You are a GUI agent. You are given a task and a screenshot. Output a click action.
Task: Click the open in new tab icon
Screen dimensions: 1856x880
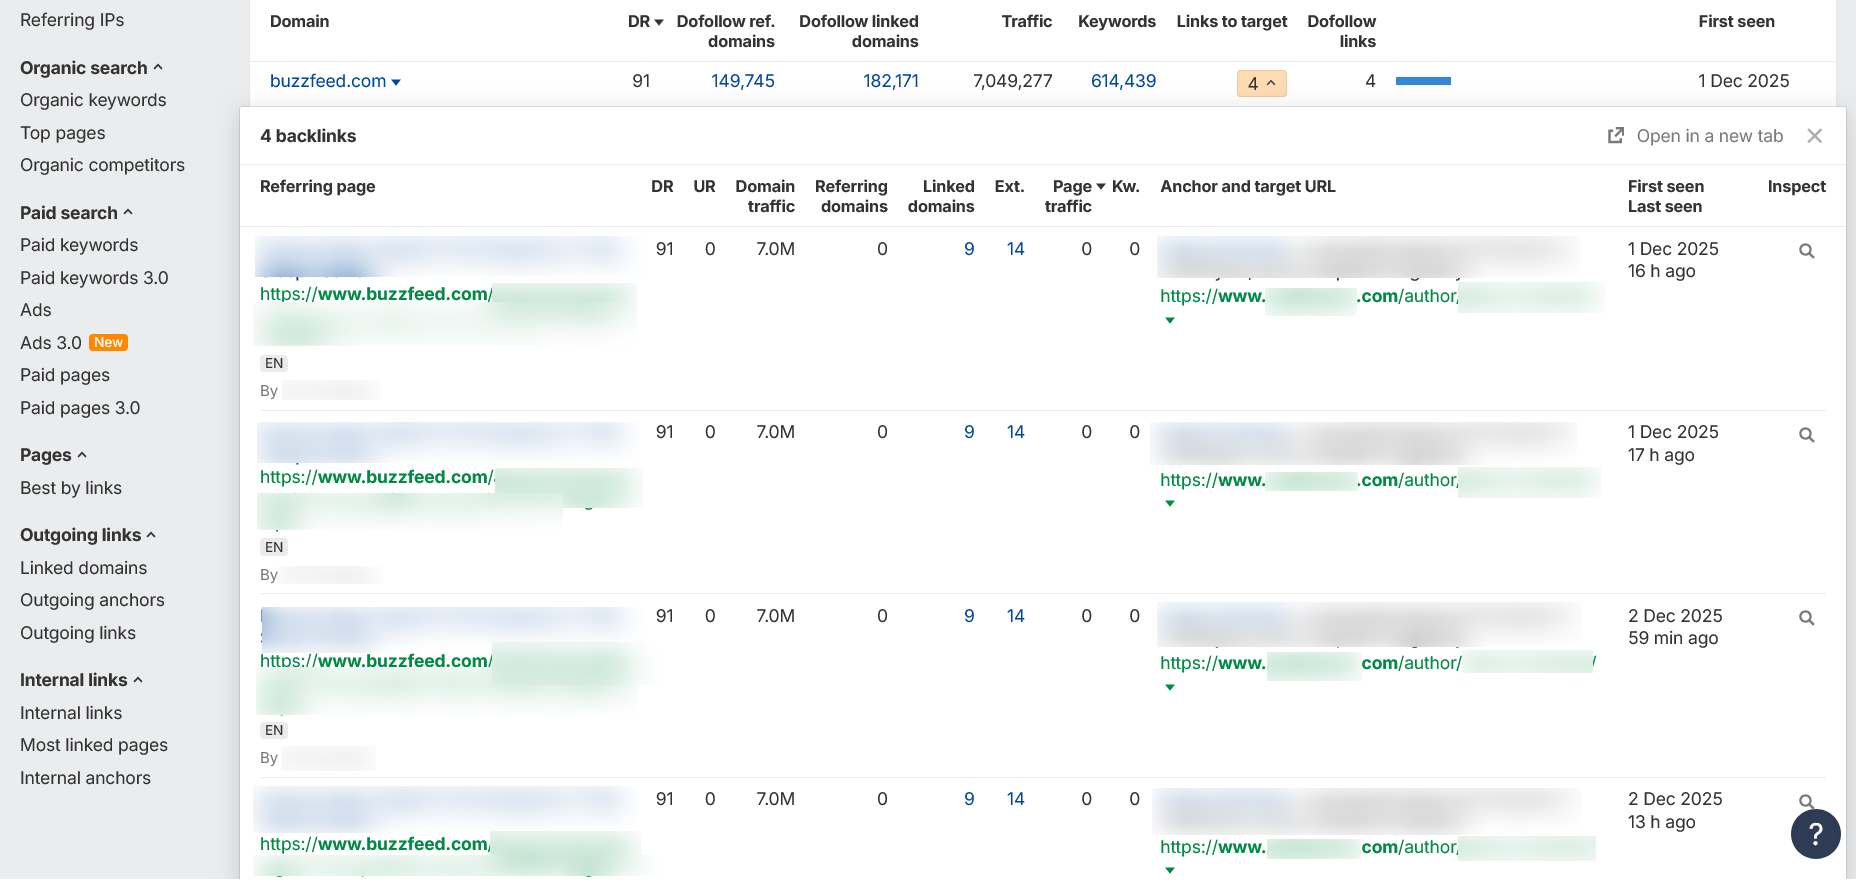point(1615,136)
